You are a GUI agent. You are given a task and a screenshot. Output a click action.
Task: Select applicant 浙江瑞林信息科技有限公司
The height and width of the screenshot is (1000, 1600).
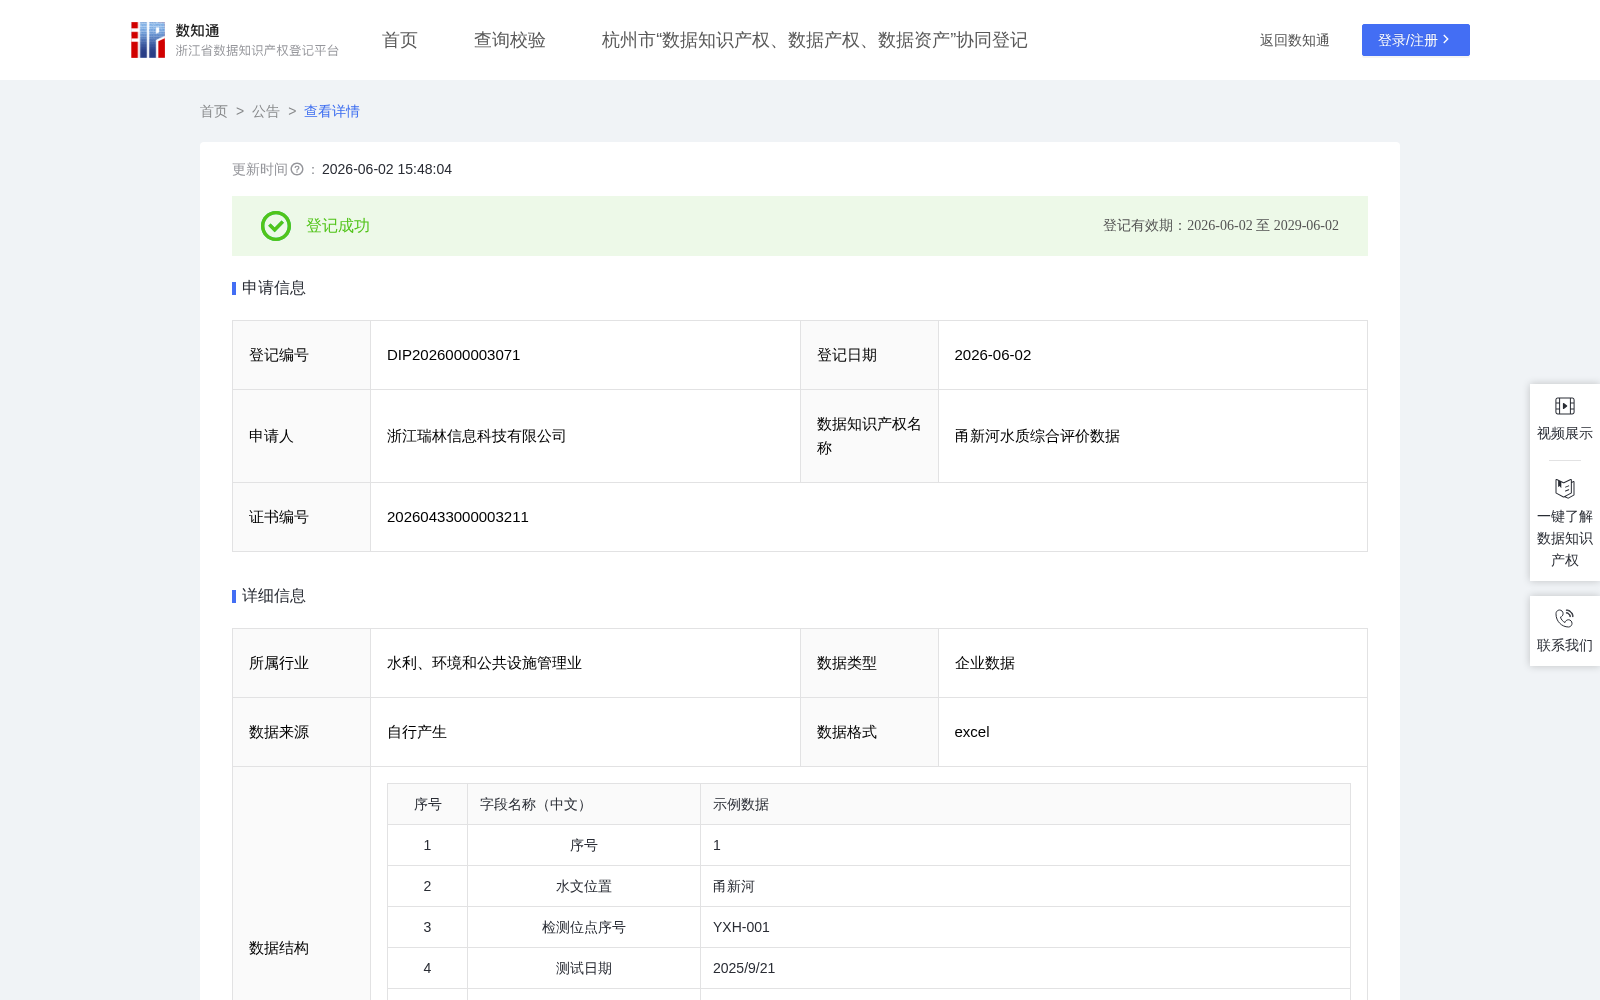point(477,436)
